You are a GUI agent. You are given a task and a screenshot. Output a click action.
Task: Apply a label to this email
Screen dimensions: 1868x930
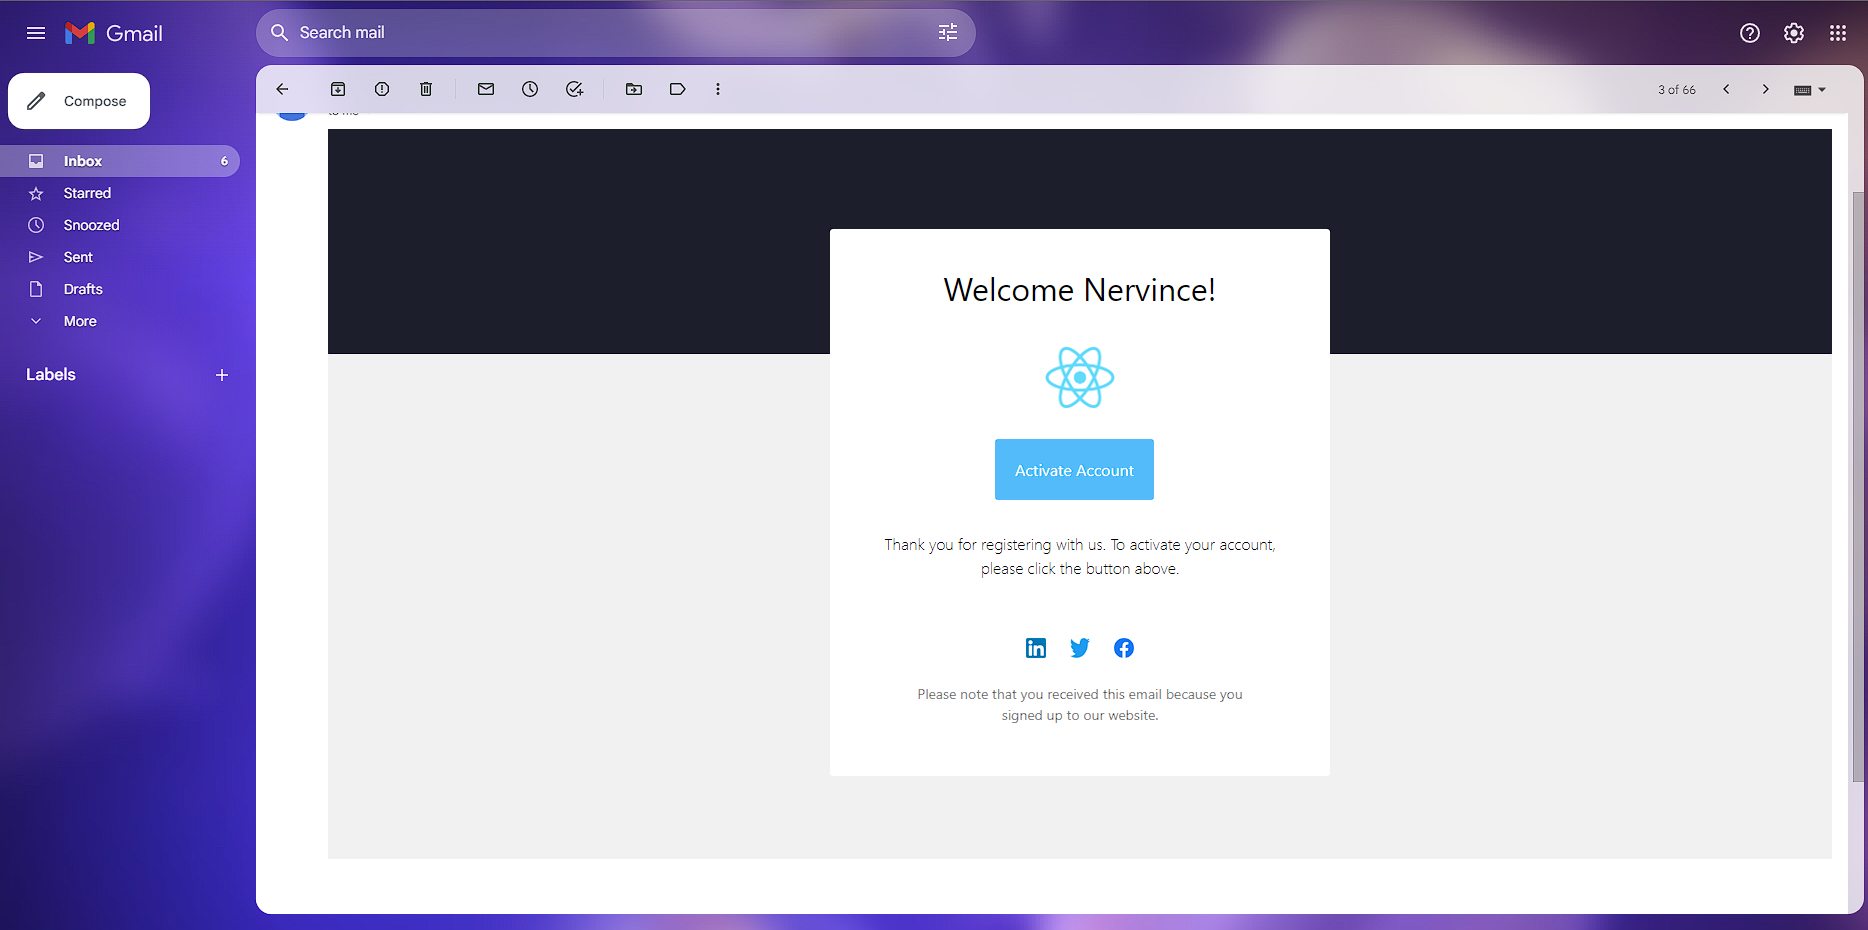[x=678, y=89]
